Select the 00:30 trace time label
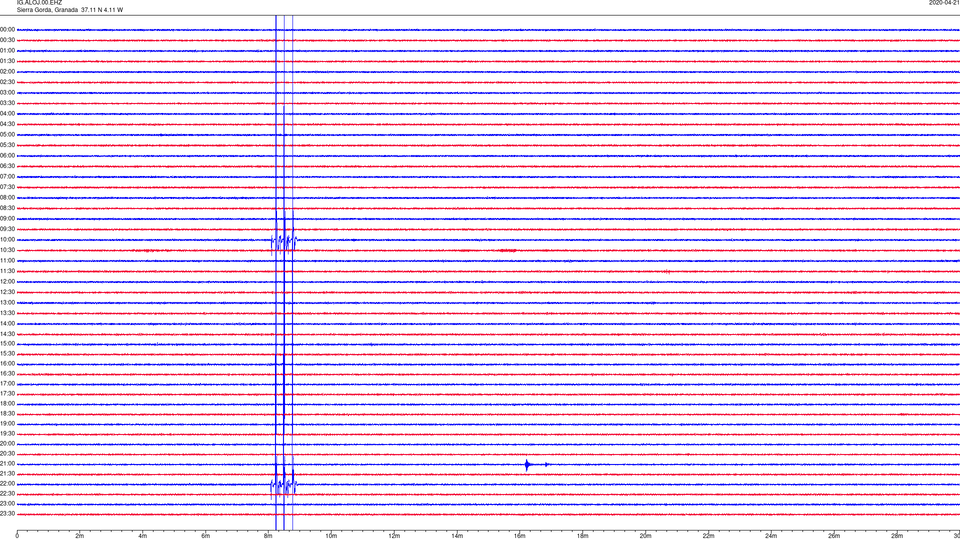Screen dimensions: 960x540 tap(7, 40)
